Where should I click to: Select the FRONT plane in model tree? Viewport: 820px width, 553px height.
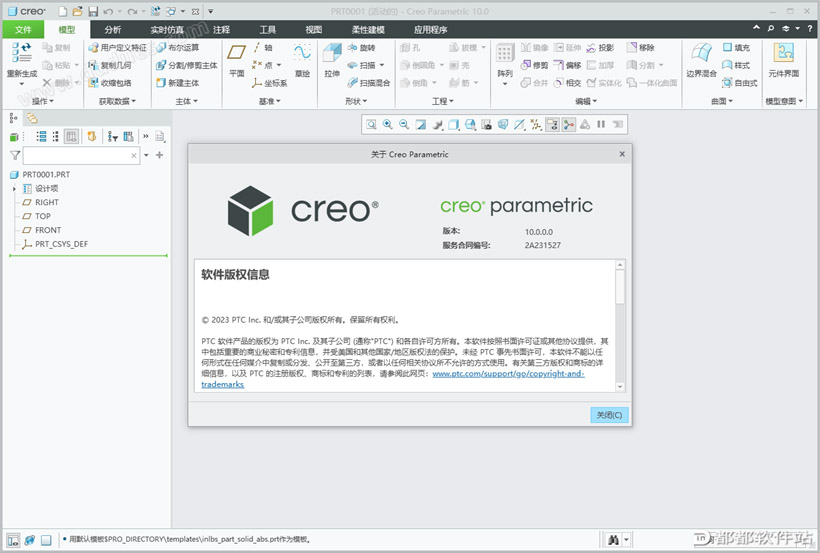pos(42,230)
